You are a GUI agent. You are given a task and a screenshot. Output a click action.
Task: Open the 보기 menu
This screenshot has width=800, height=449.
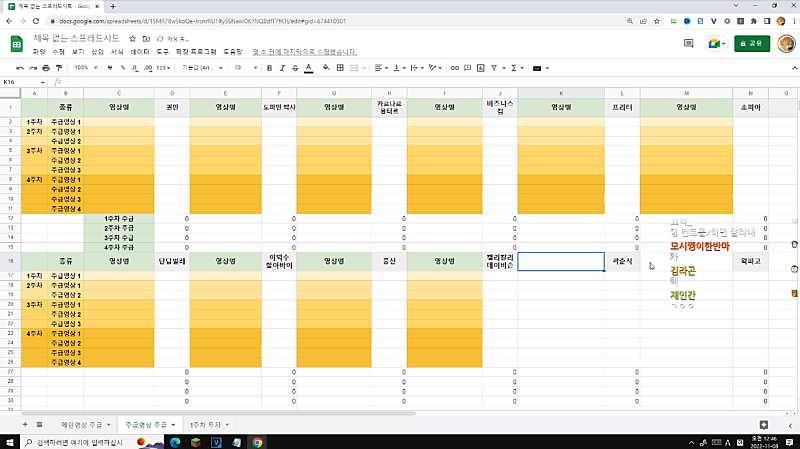coord(78,52)
